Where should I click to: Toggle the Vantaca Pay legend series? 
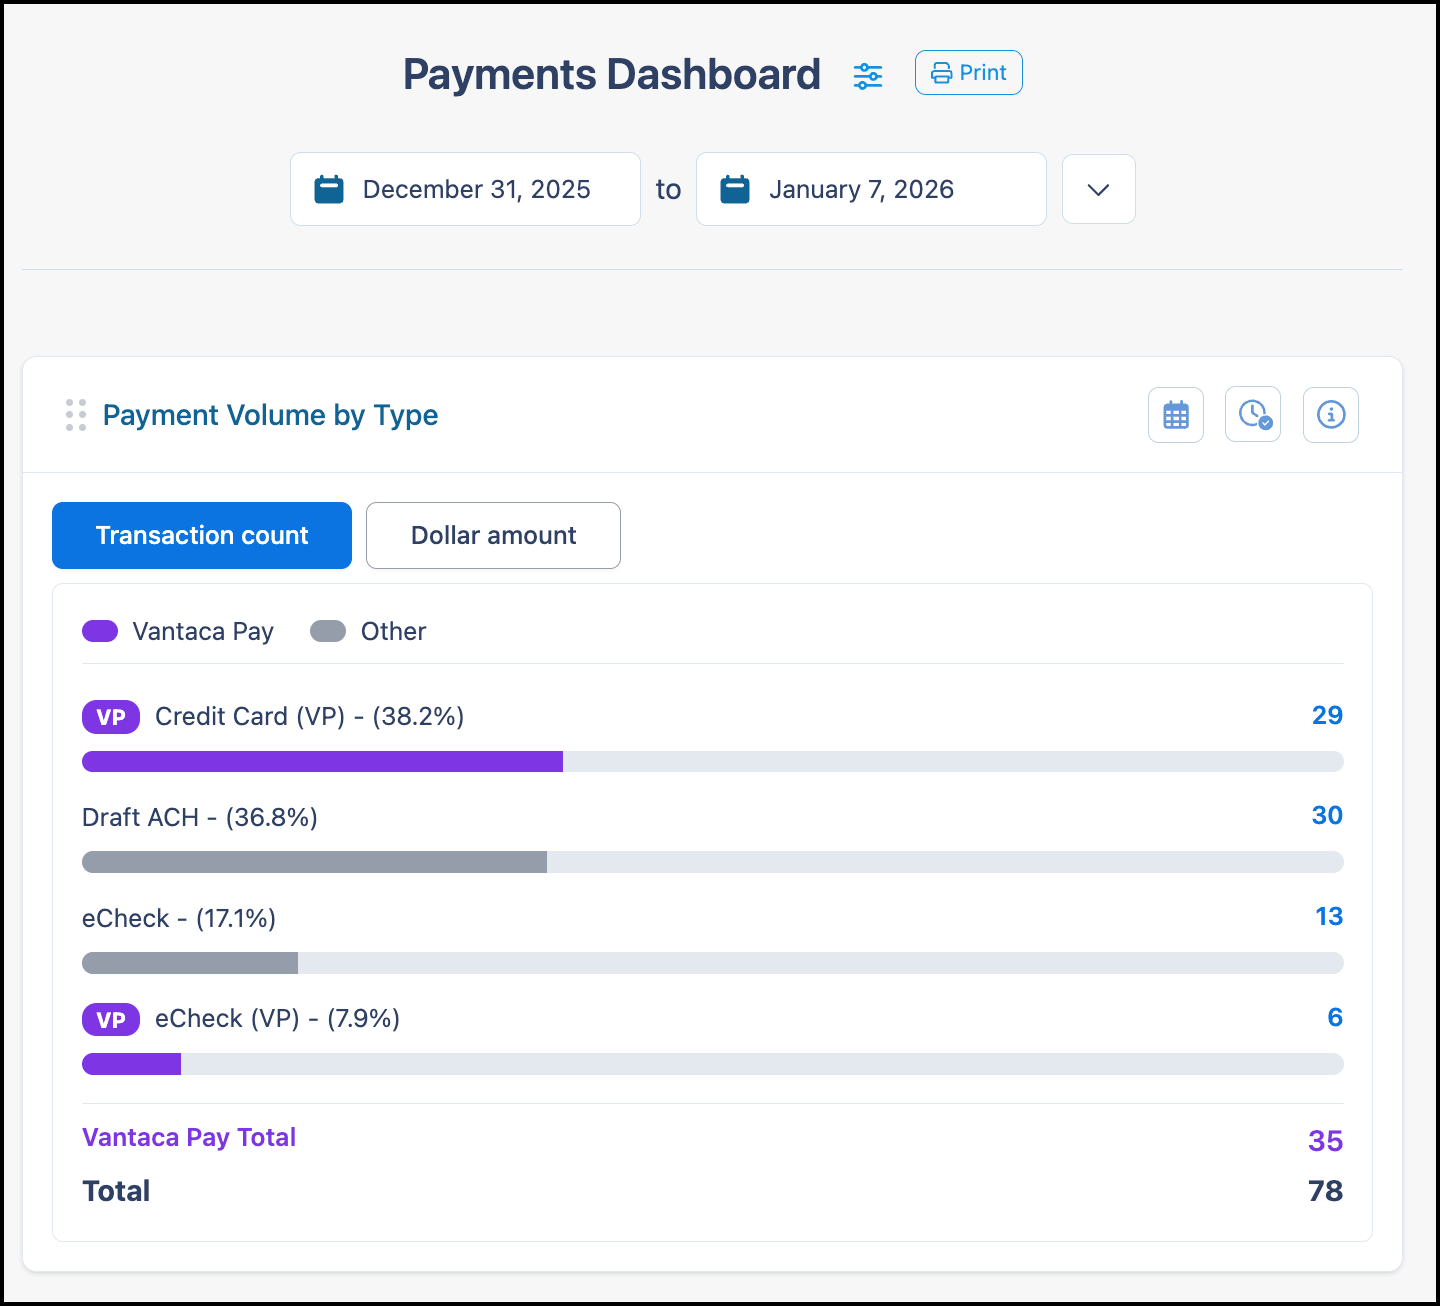(x=178, y=631)
